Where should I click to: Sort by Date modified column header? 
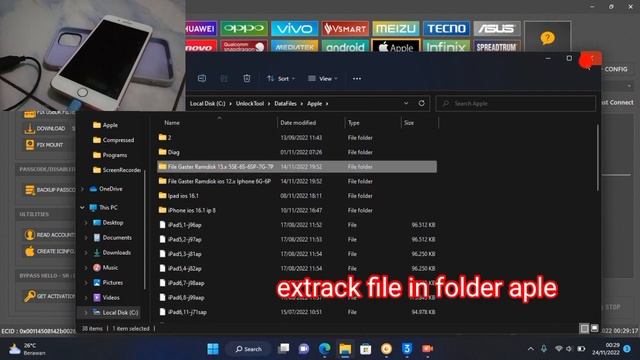click(x=298, y=122)
